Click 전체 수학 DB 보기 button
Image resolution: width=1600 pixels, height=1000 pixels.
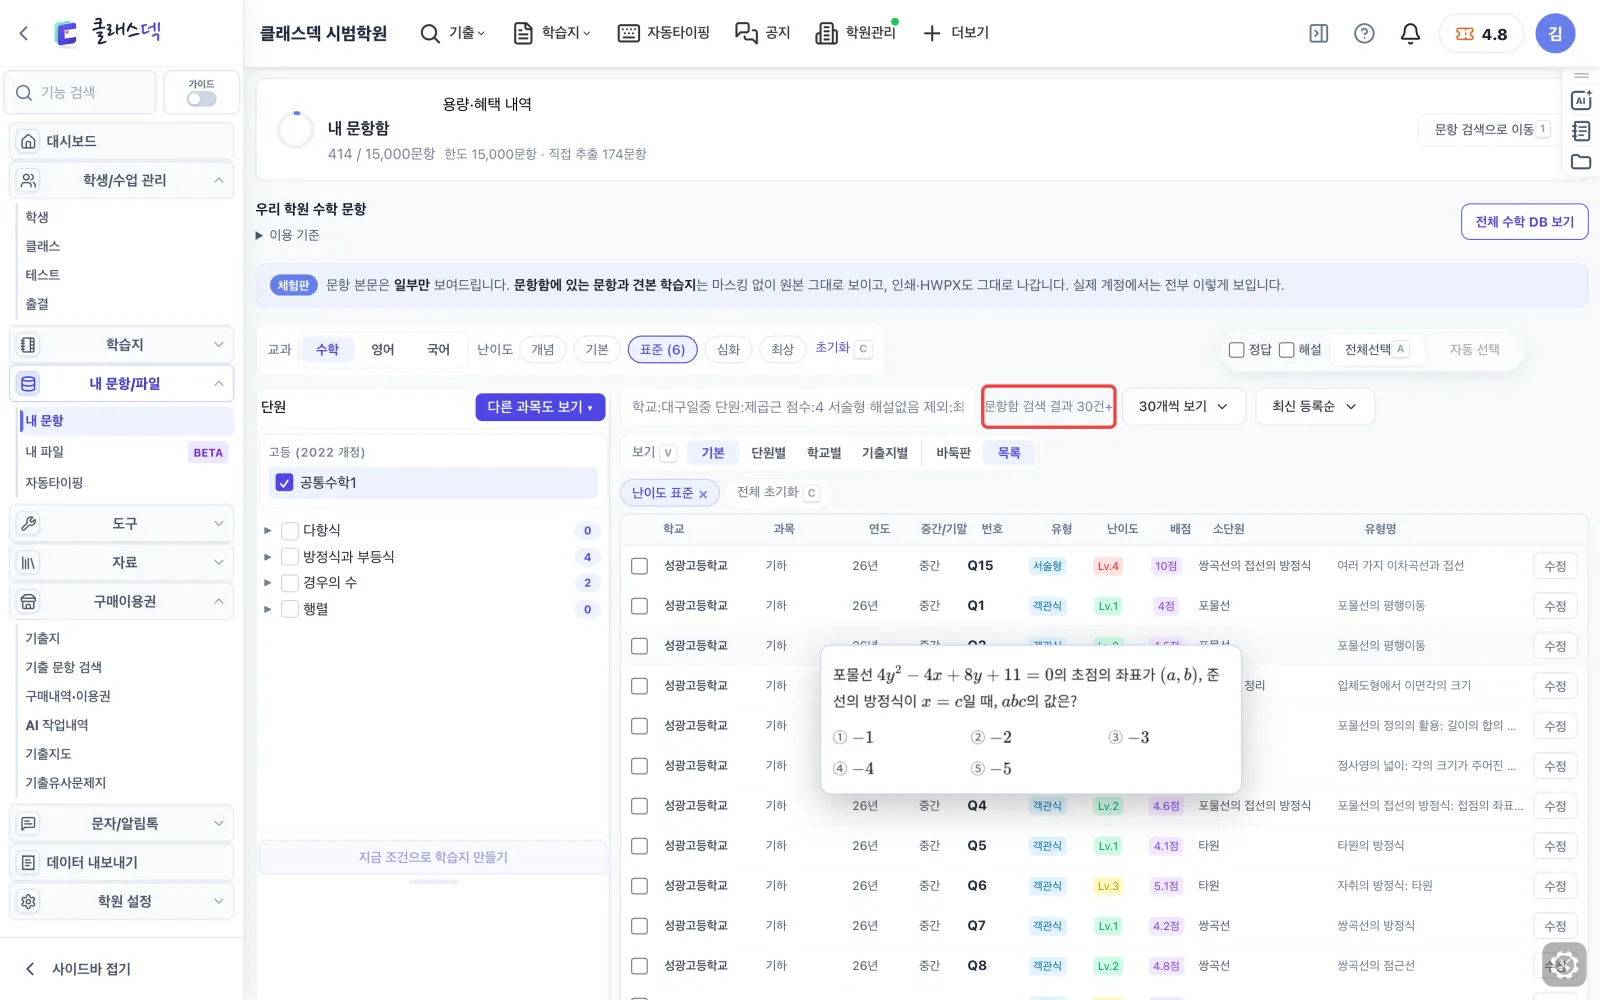coord(1524,222)
